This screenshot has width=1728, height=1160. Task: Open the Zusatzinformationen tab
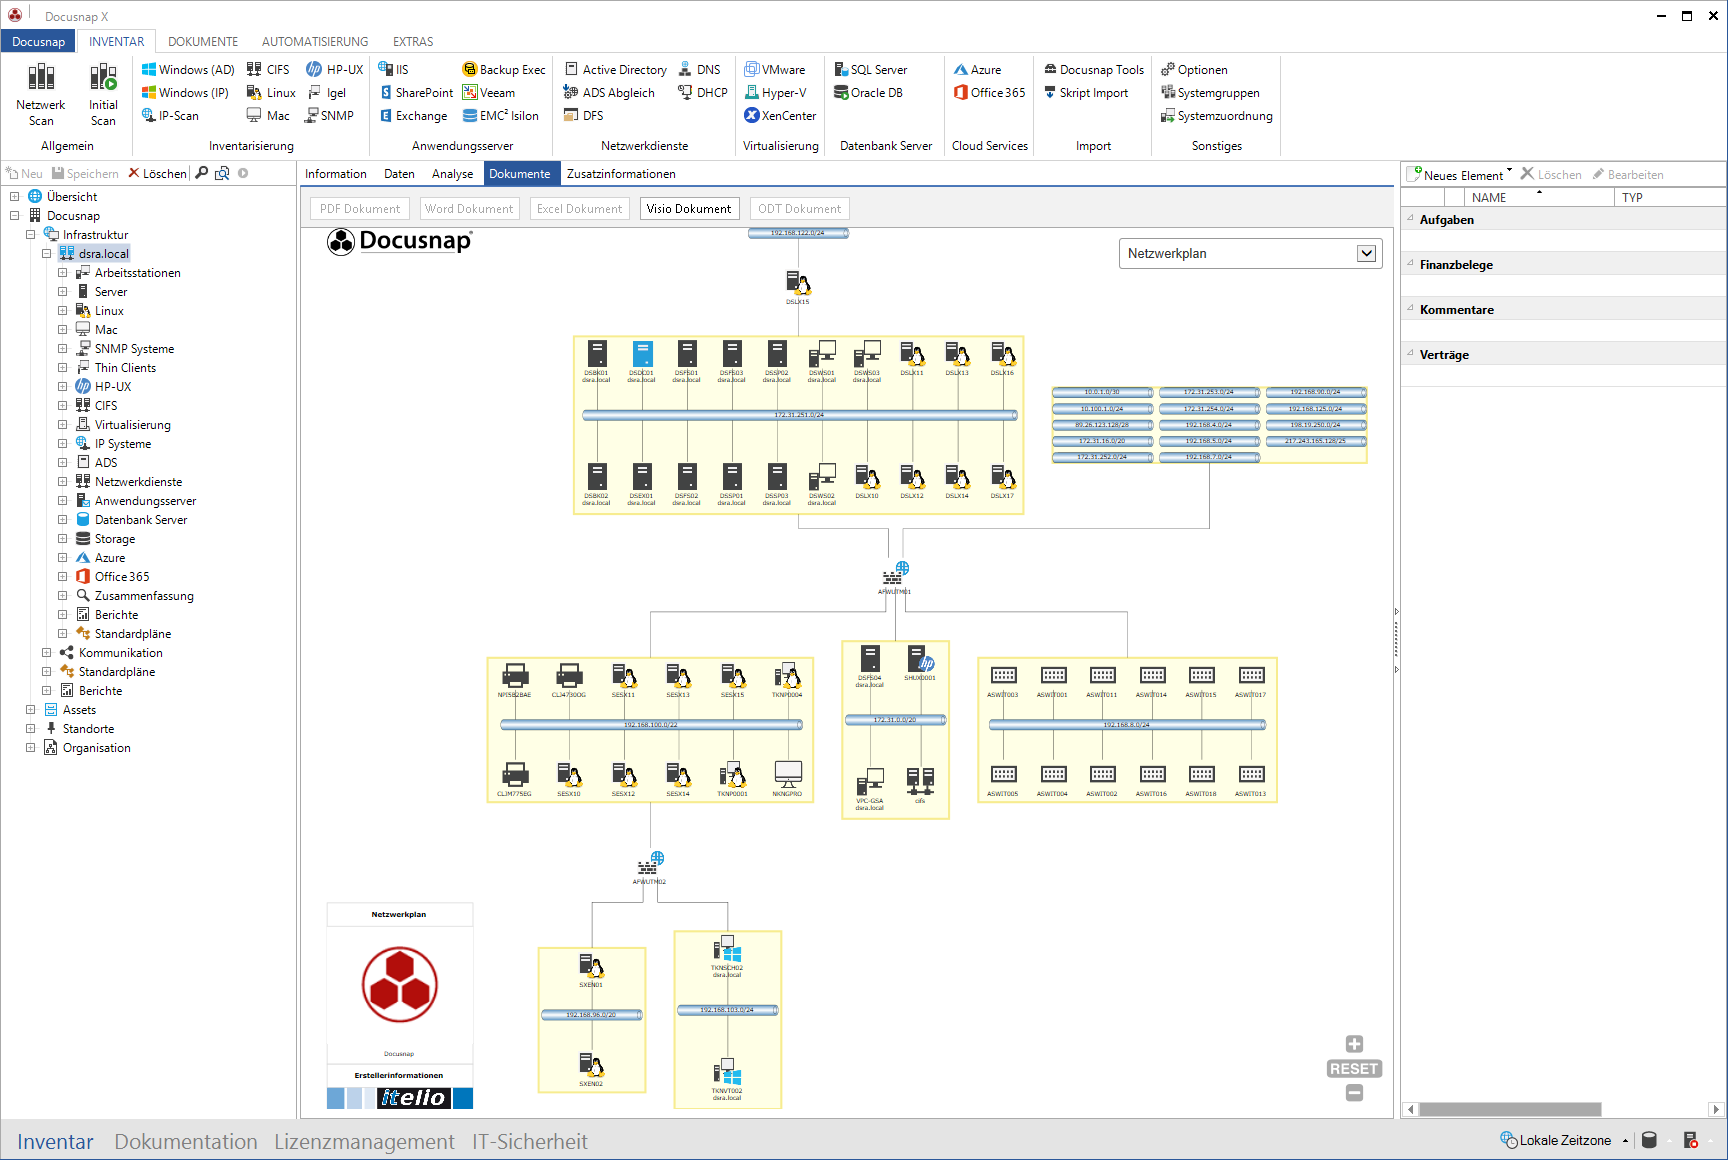click(x=621, y=173)
